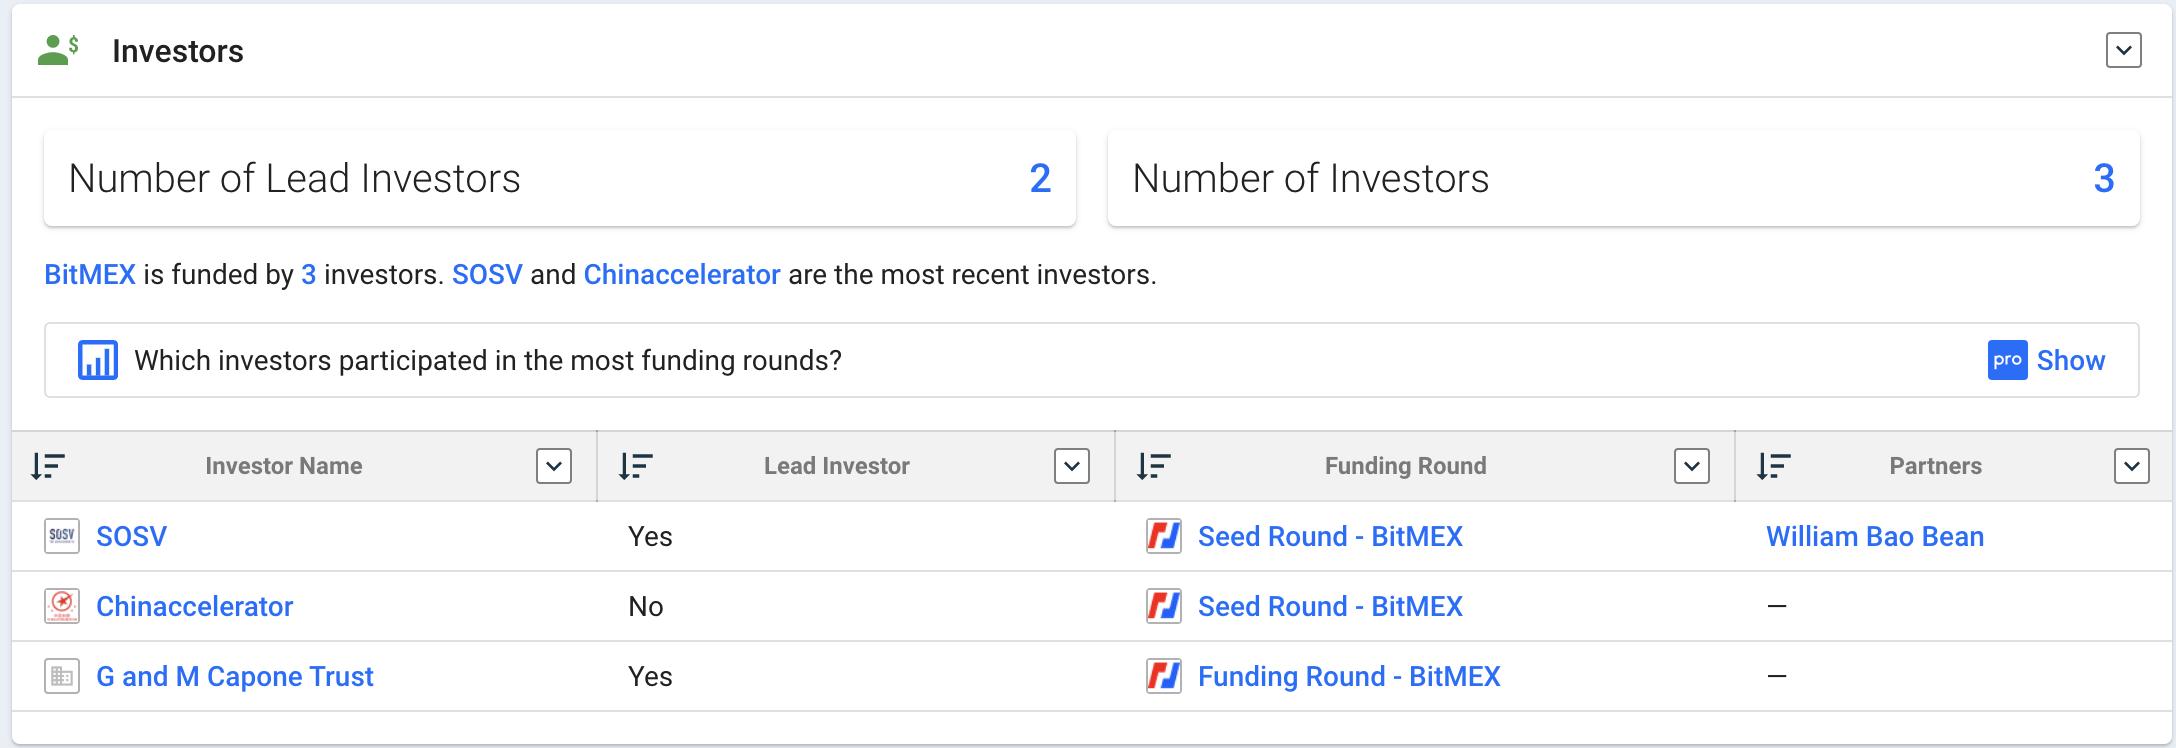Open the Funding Round - BitMEX link
The image size is (2176, 748).
(x=1348, y=677)
